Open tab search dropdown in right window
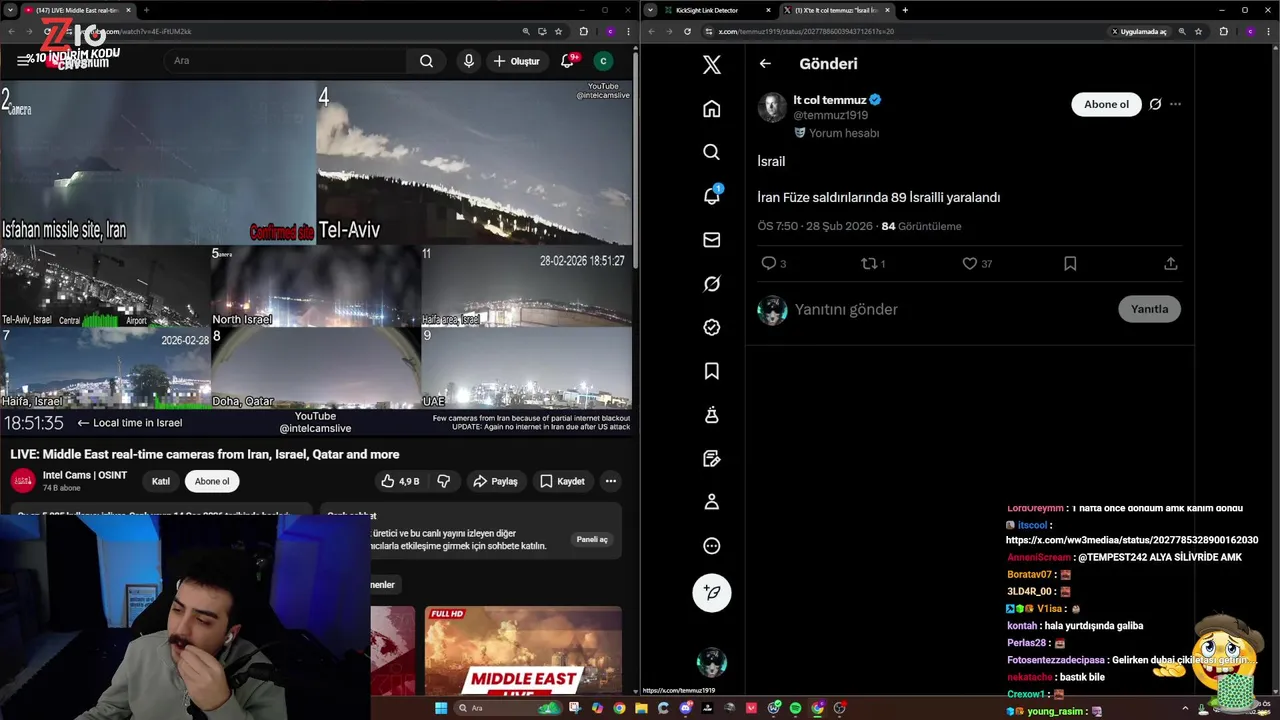 coord(651,10)
